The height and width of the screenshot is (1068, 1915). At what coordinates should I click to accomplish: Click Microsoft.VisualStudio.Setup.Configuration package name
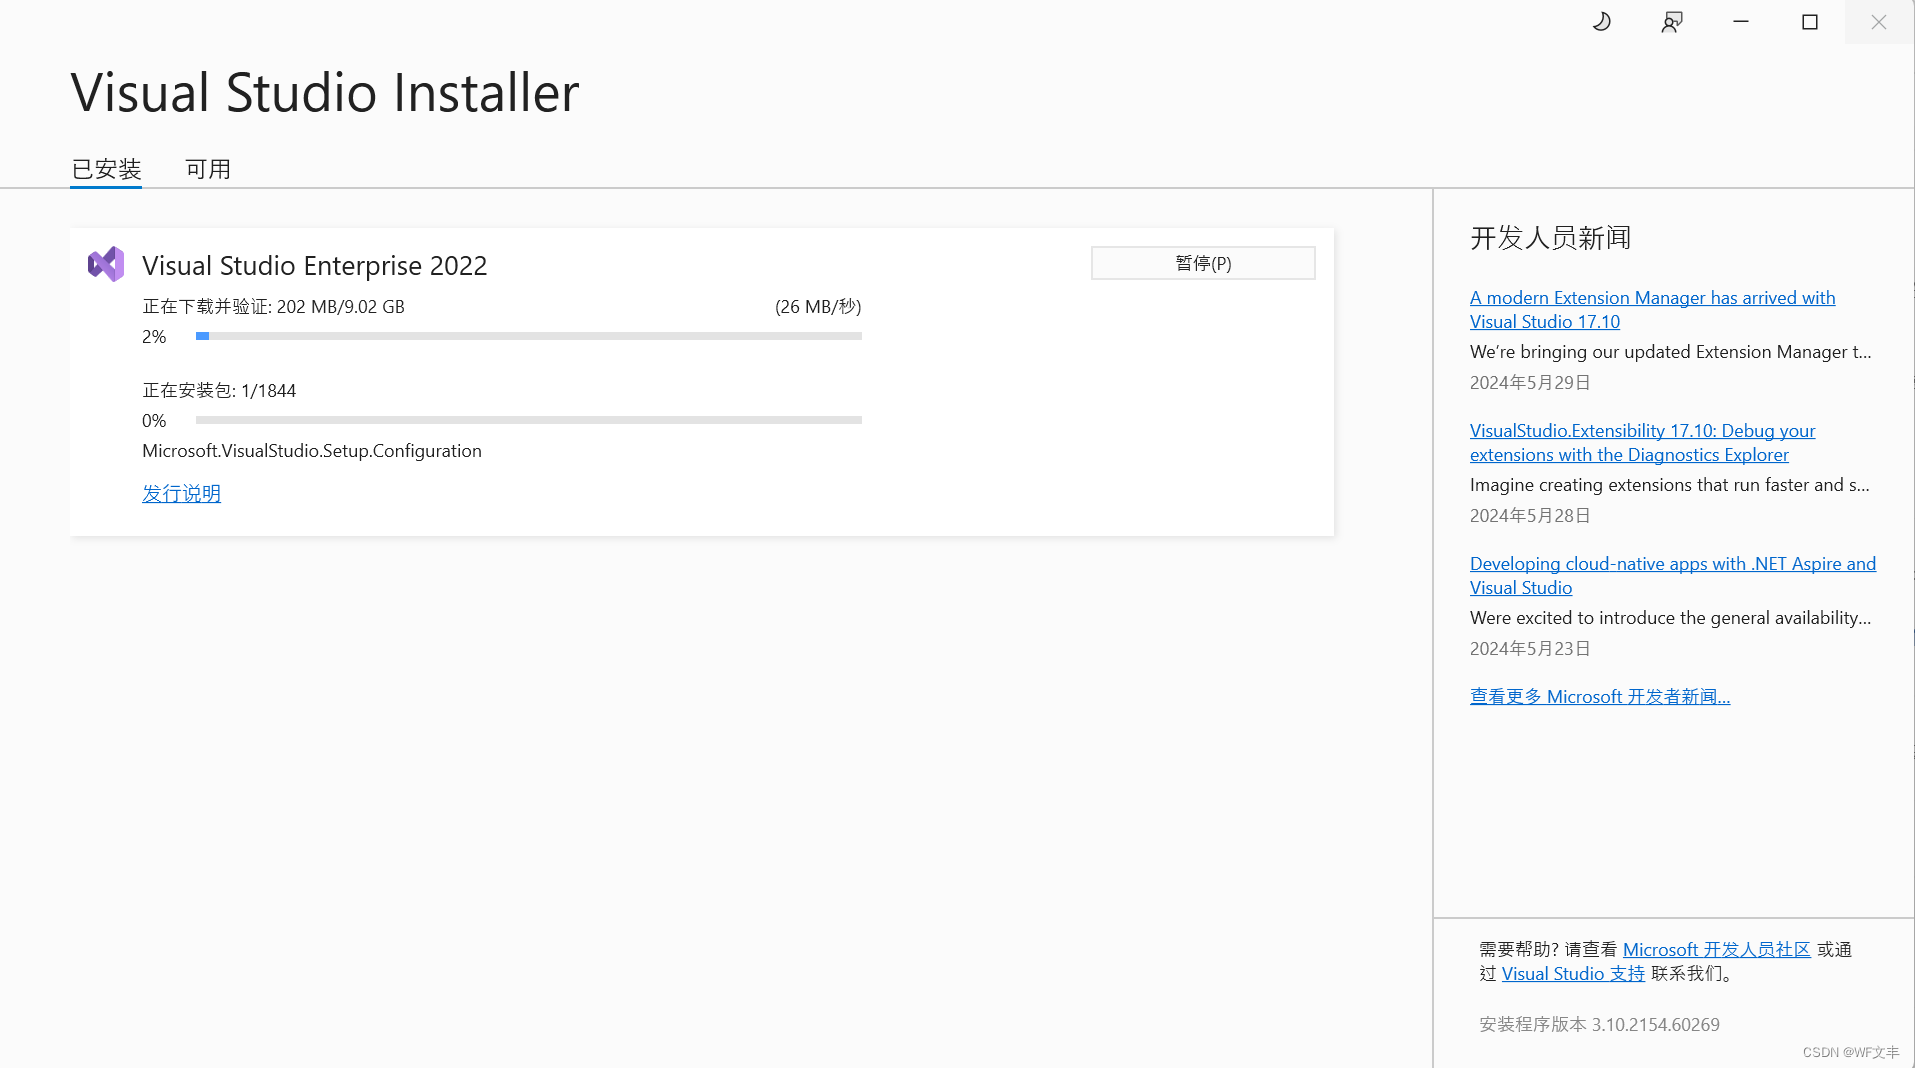coord(312,450)
